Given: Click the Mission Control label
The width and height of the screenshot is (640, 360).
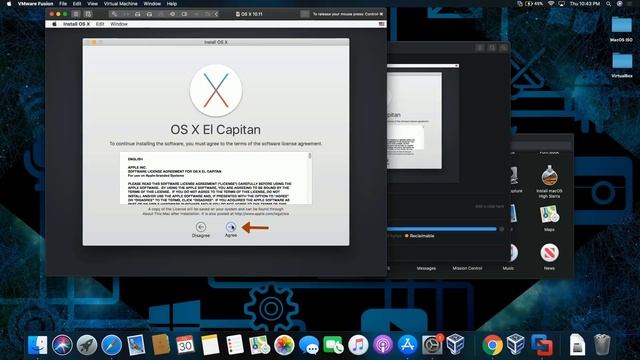Looking at the screenshot, I should tap(467, 268).
